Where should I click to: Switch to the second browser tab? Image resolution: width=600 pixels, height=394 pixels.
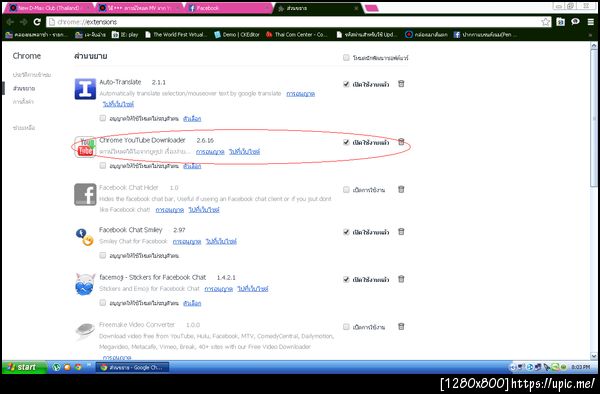tap(138, 8)
